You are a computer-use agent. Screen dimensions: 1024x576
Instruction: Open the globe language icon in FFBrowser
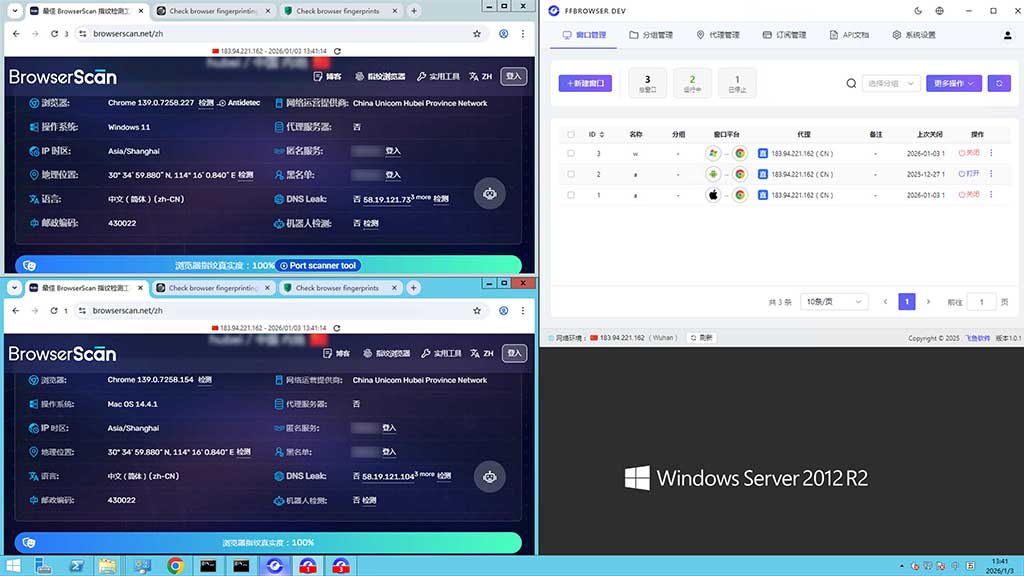pos(939,11)
